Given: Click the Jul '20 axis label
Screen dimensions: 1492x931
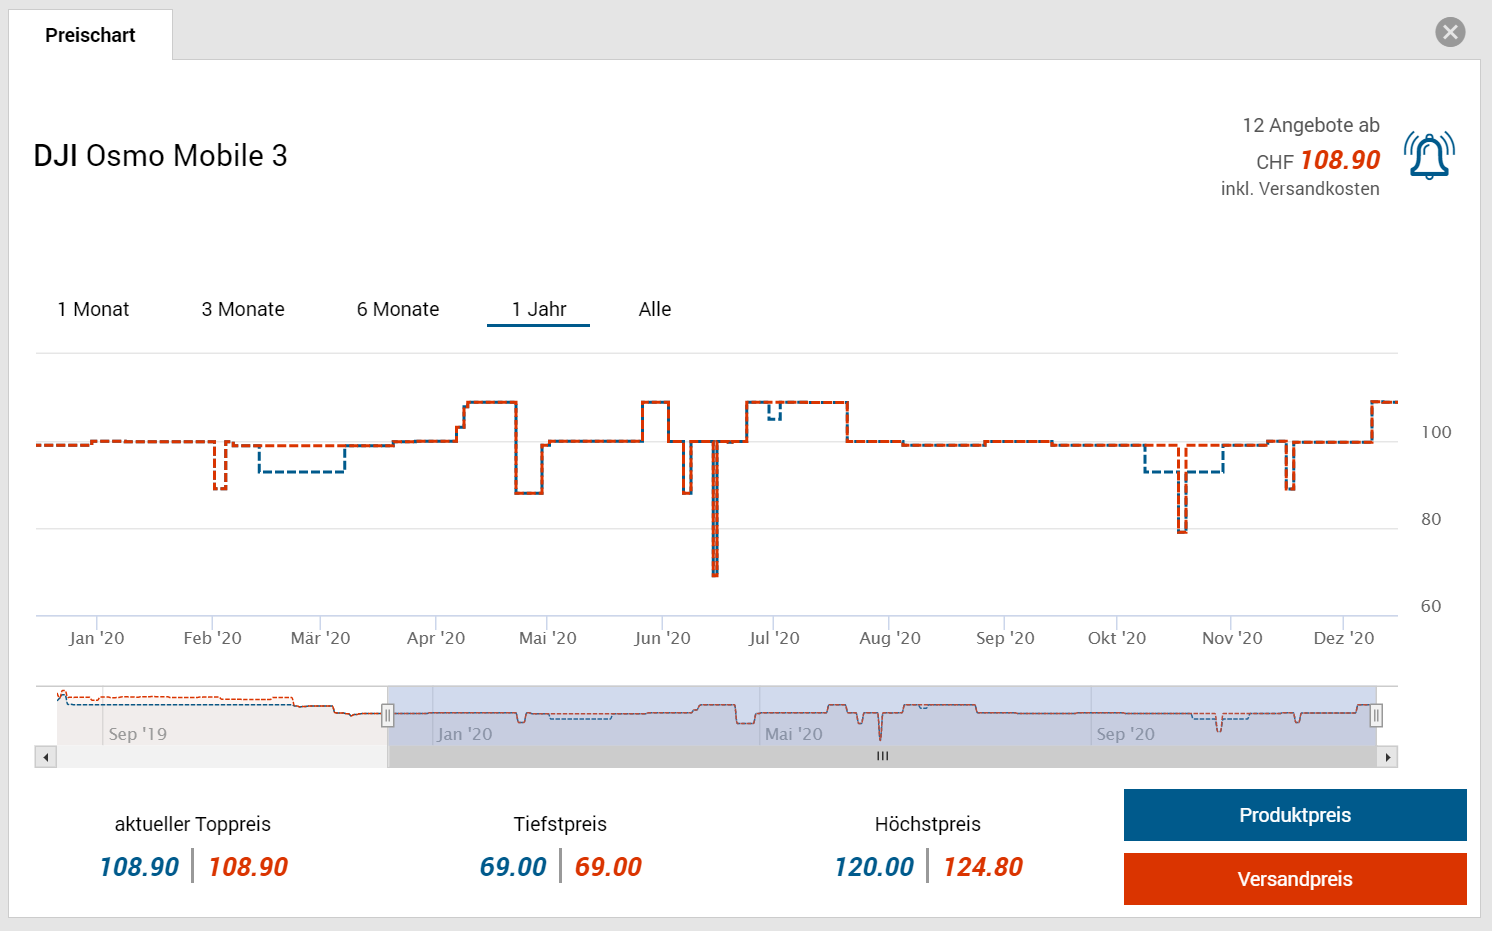Looking at the screenshot, I should pos(774,638).
